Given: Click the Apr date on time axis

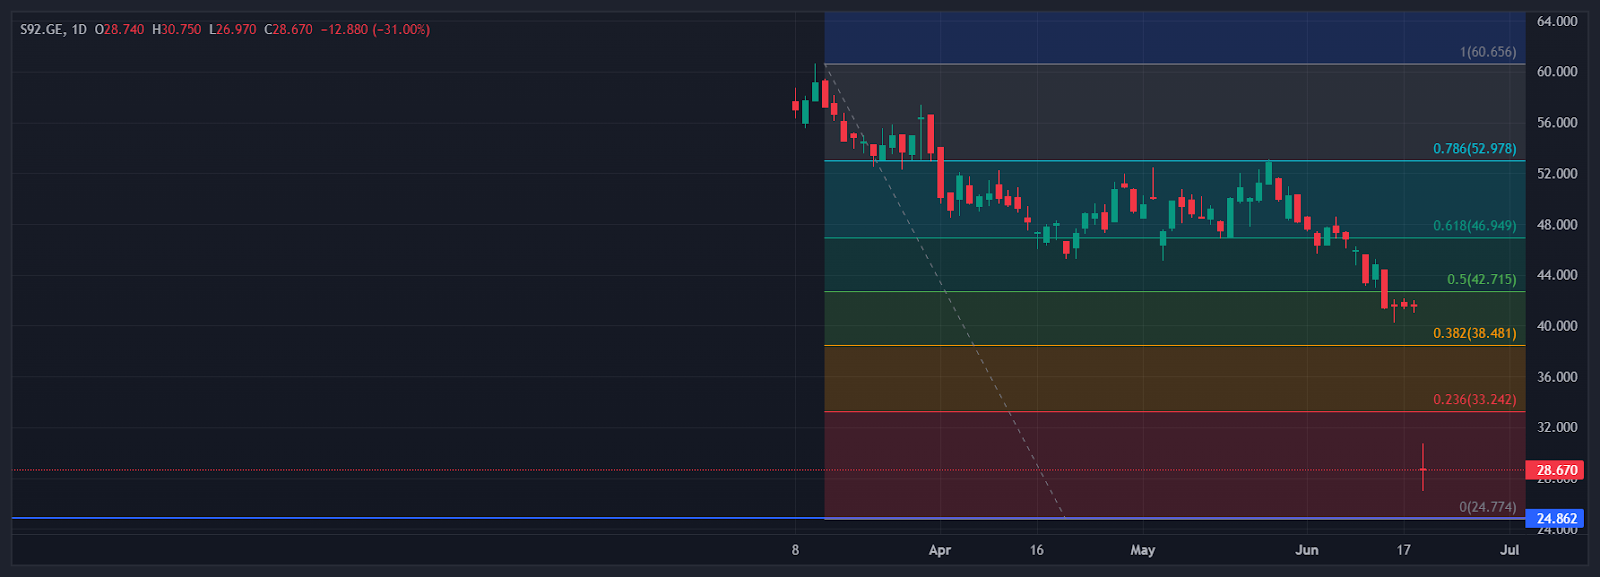Looking at the screenshot, I should point(939,550).
